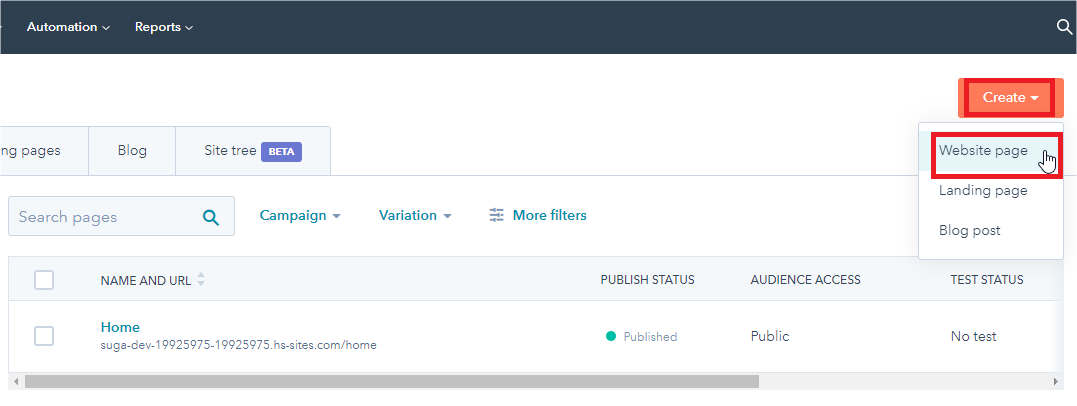Toggle the select-all checkbox in table header
1077x406 pixels.
tap(44, 280)
